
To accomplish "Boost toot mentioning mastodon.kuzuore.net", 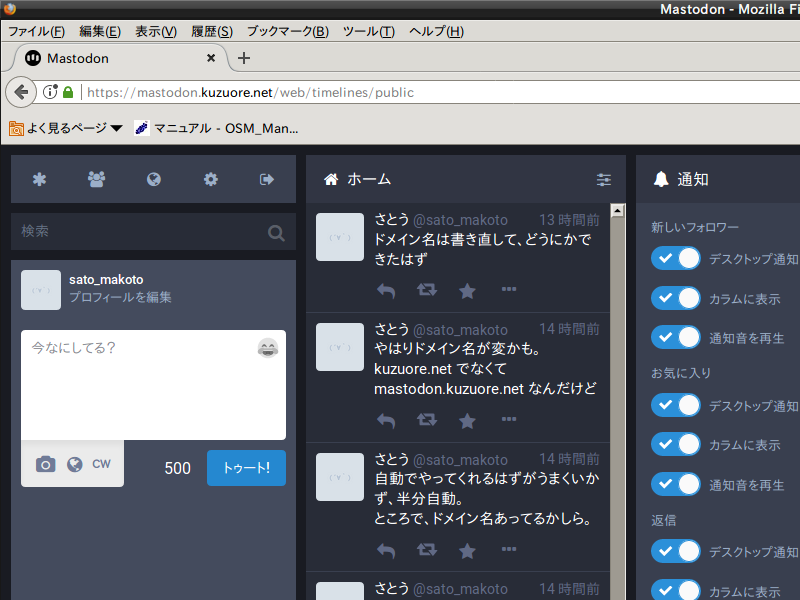I will (x=427, y=420).
